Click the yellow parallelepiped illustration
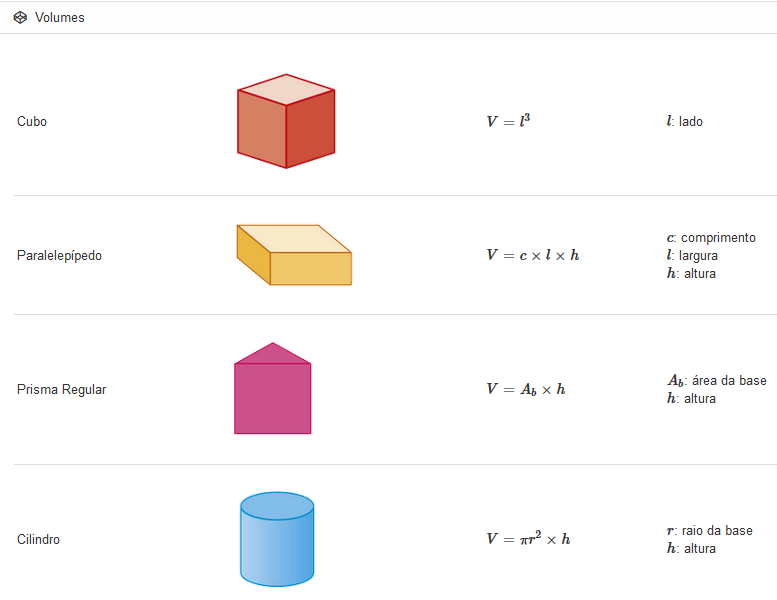This screenshot has width=777, height=600. pos(294,255)
